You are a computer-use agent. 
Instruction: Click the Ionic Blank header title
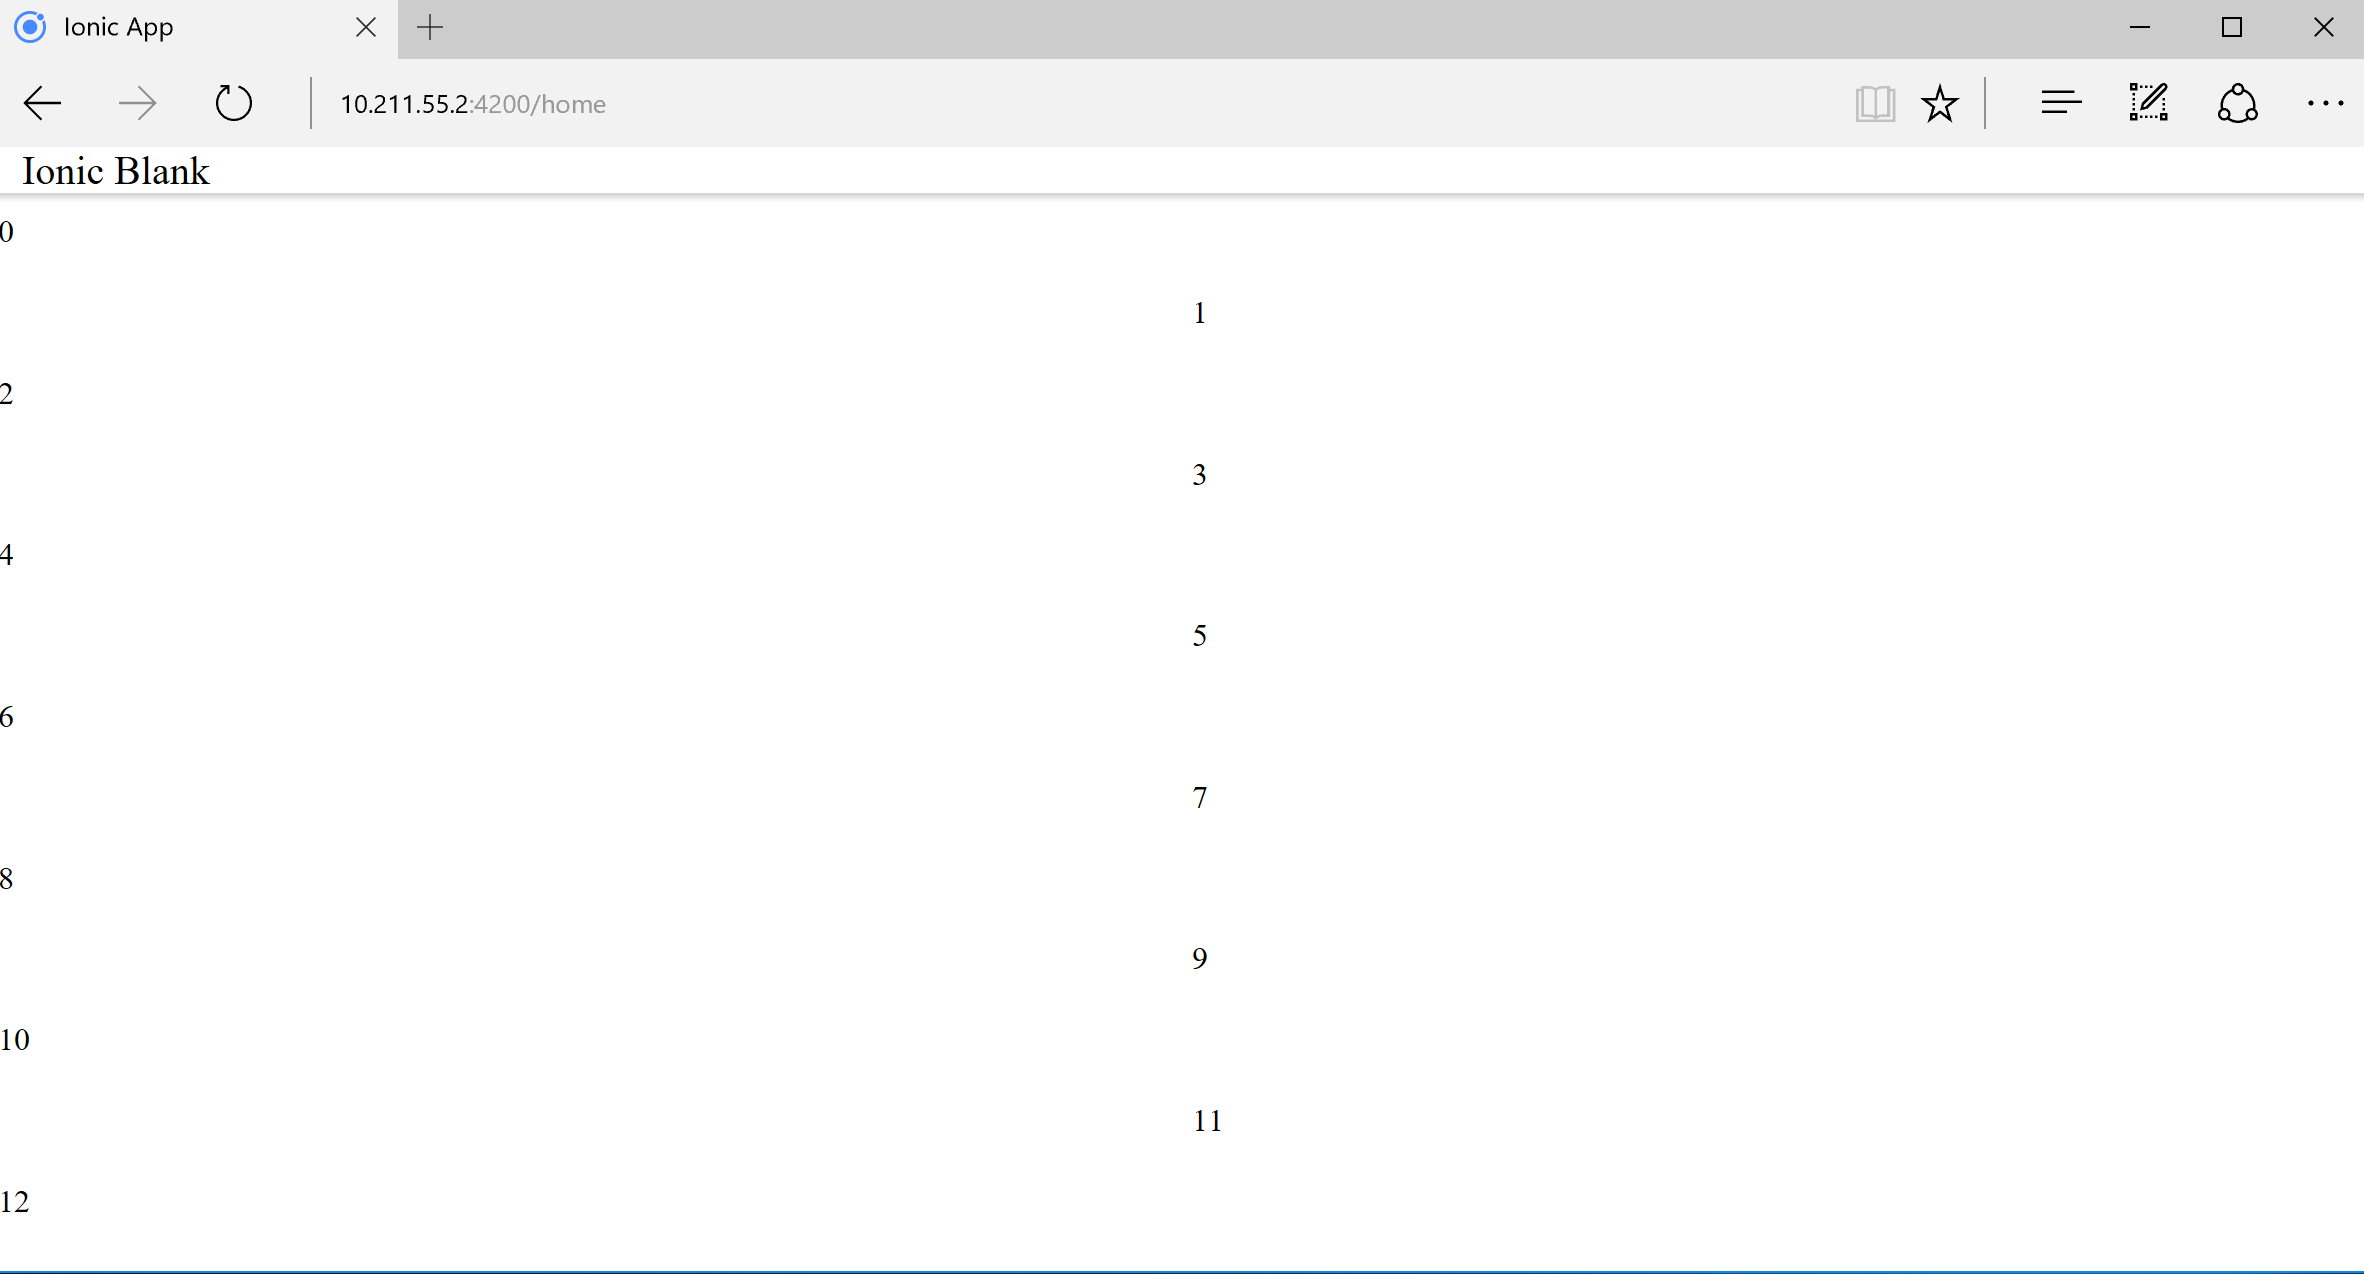click(x=115, y=171)
